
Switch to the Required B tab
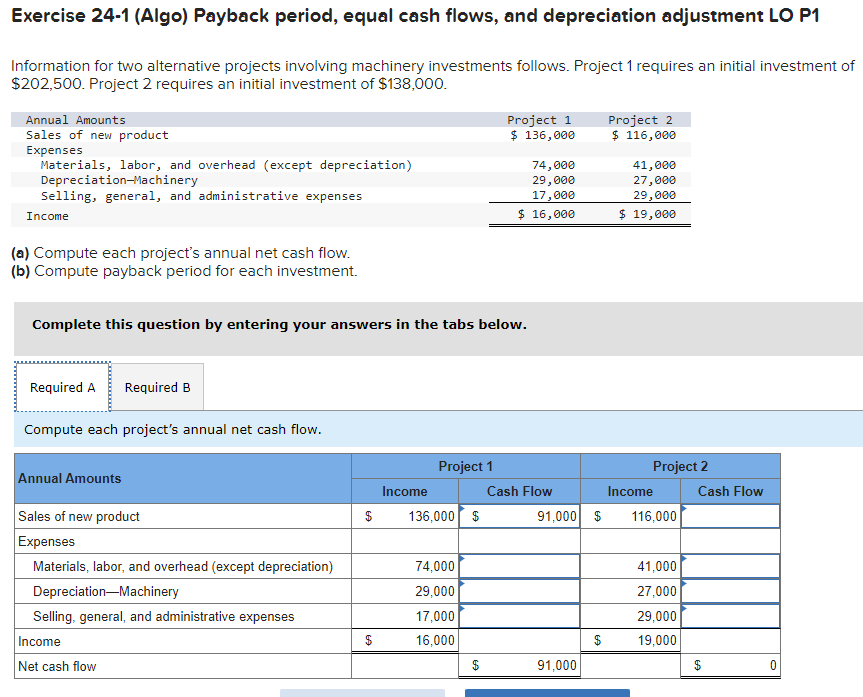[x=156, y=387]
